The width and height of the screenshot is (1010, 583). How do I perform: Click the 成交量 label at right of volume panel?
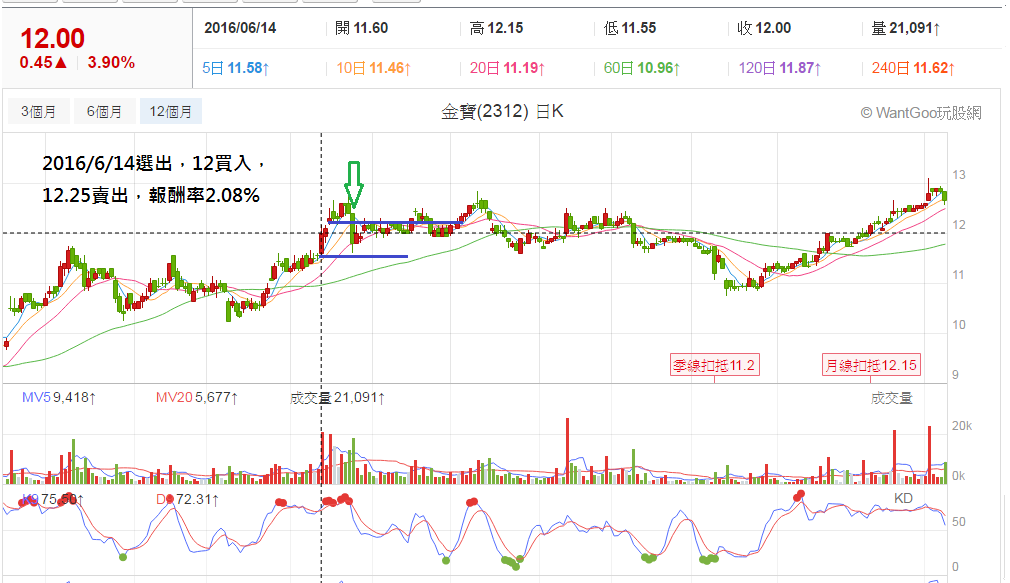click(x=891, y=398)
